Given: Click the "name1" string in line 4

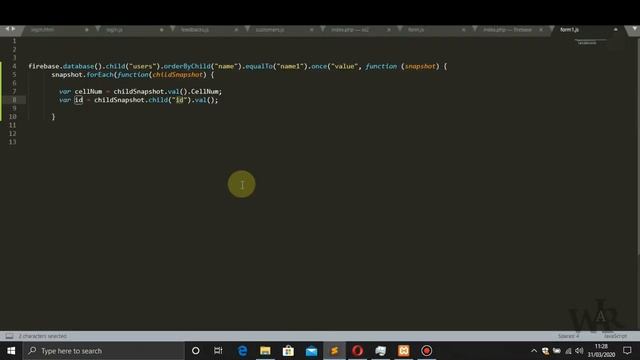Looking at the screenshot, I should (291, 66).
